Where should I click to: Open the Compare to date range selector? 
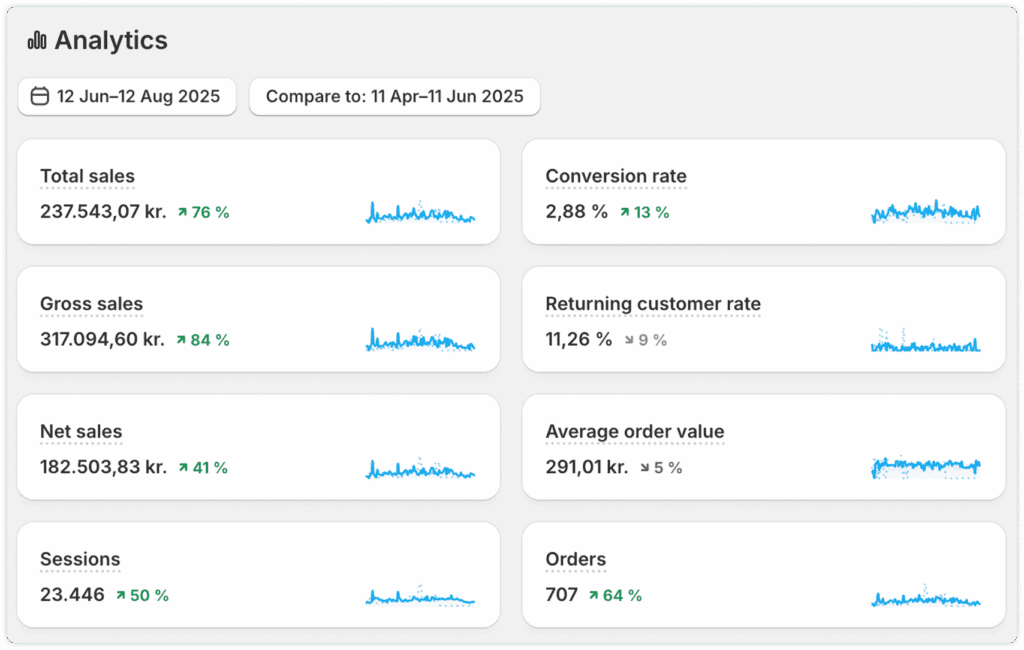pyautogui.click(x=394, y=97)
